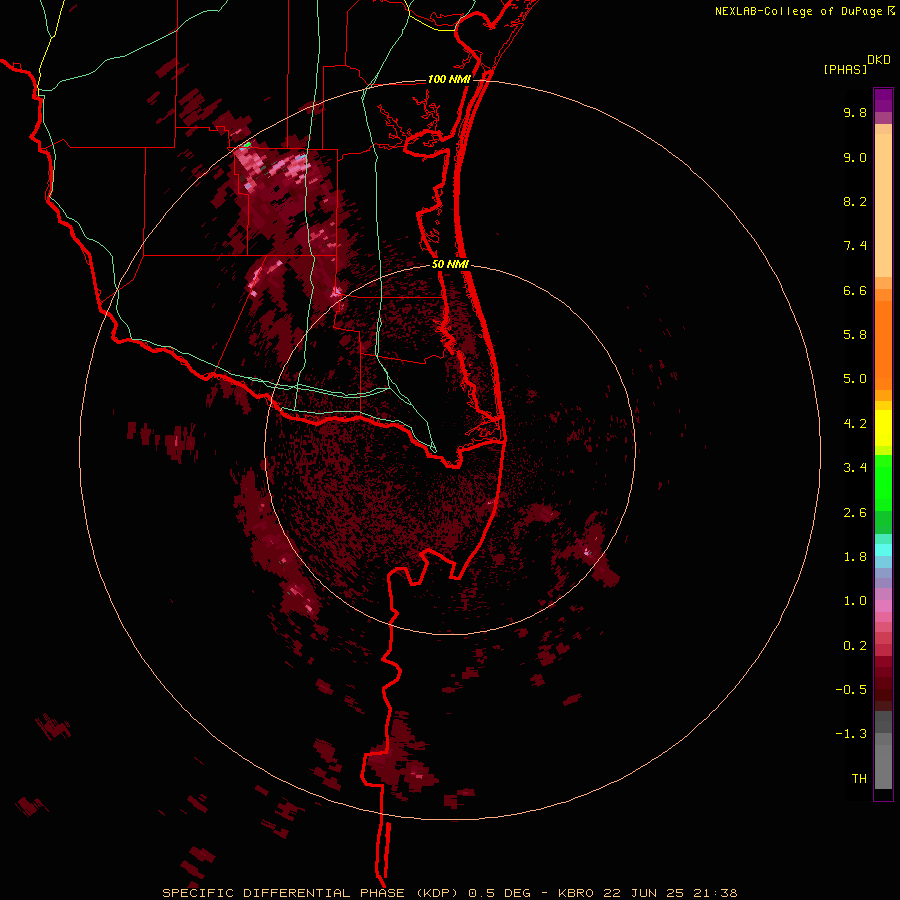
Task: Click the [PHAS] legend heading
Action: click(x=845, y=69)
